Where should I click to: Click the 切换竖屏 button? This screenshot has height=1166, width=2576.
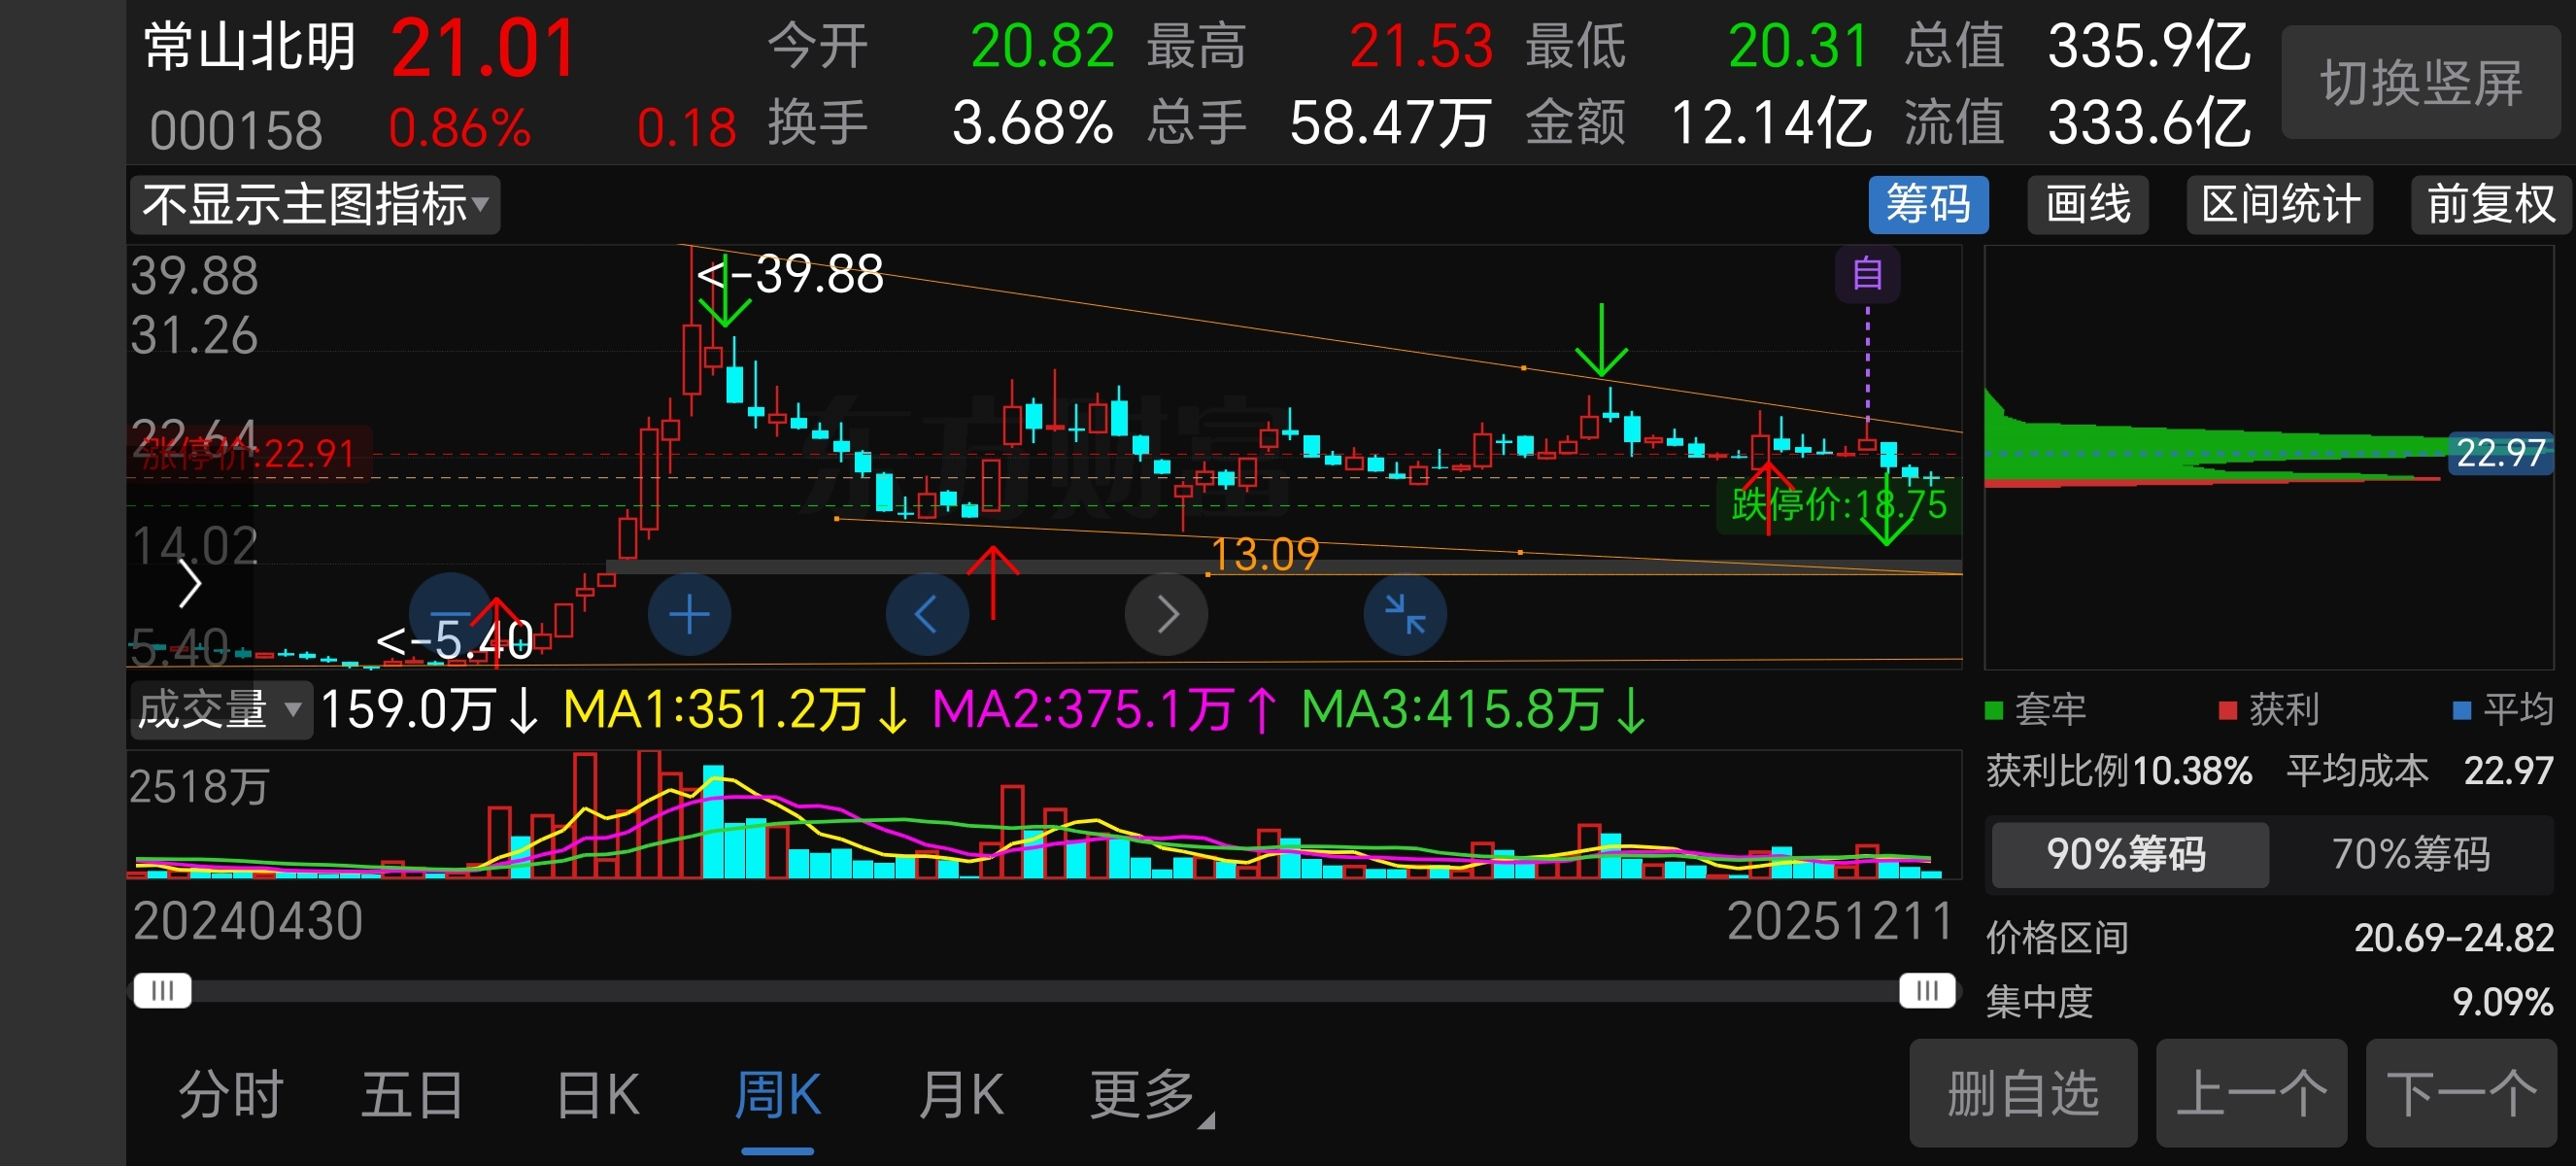pyautogui.click(x=2421, y=83)
